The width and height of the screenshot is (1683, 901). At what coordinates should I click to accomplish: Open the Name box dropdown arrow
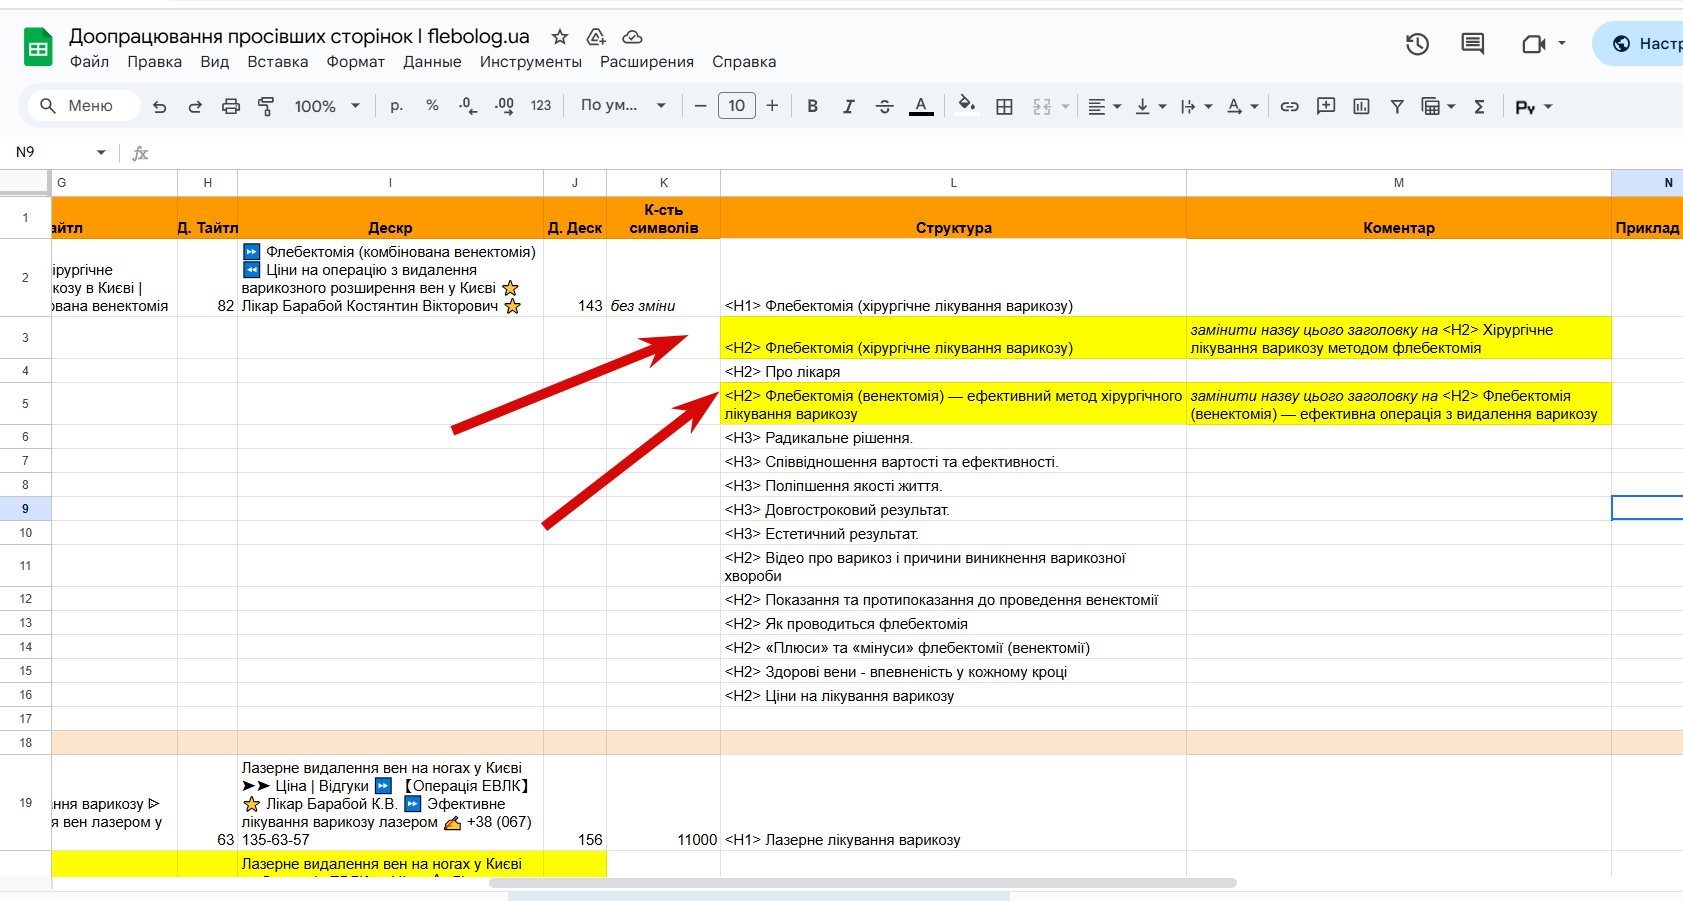101,152
